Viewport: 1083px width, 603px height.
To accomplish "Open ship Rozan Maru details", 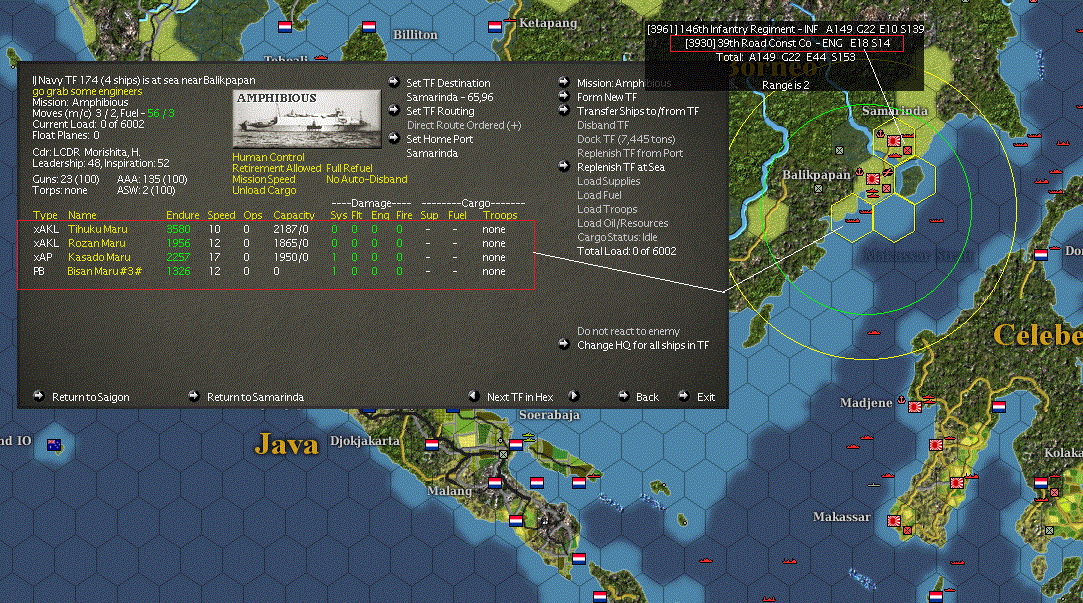I will (97, 243).
